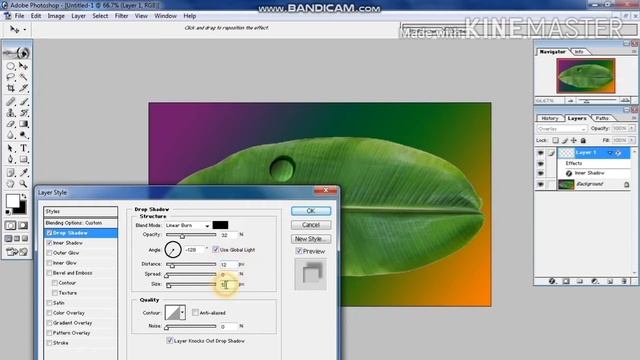Select the Pen tool
Image resolution: width=640 pixels, height=360 pixels.
tap(11, 159)
